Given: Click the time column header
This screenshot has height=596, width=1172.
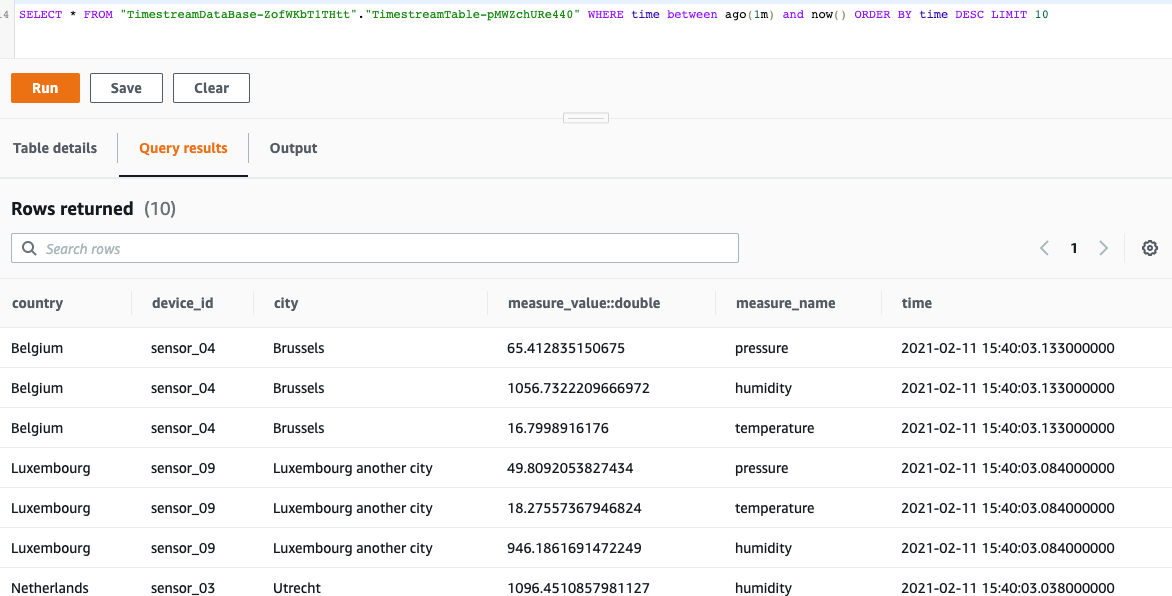Looking at the screenshot, I should click(916, 303).
